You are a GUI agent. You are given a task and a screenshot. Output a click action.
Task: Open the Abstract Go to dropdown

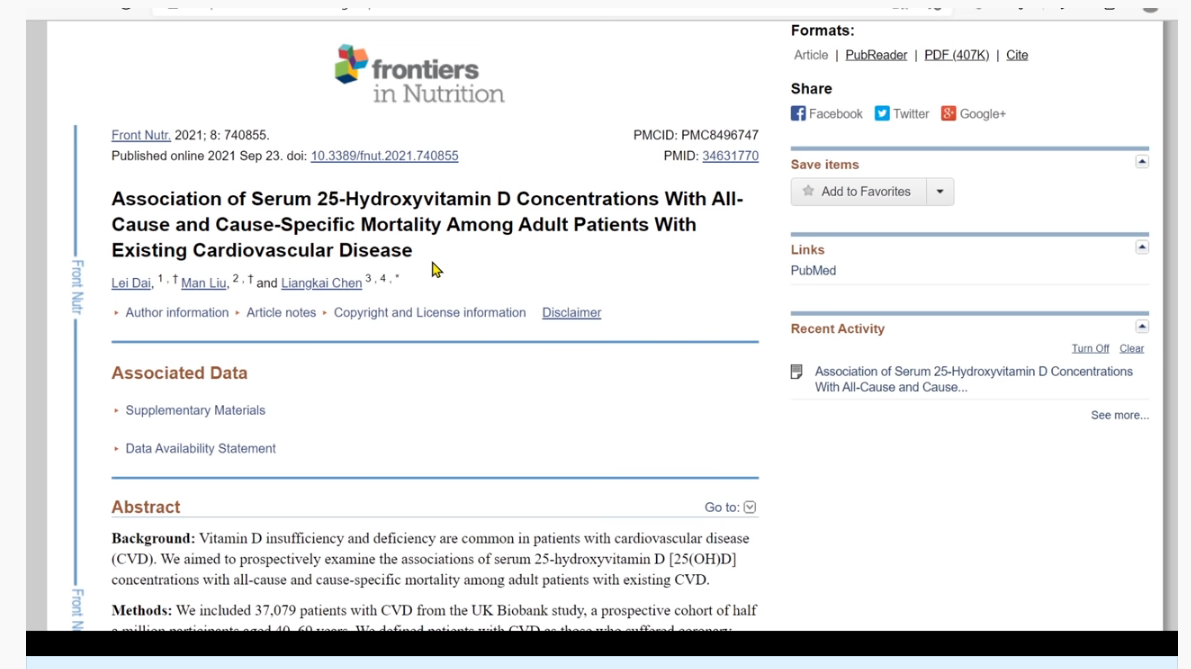coord(750,507)
